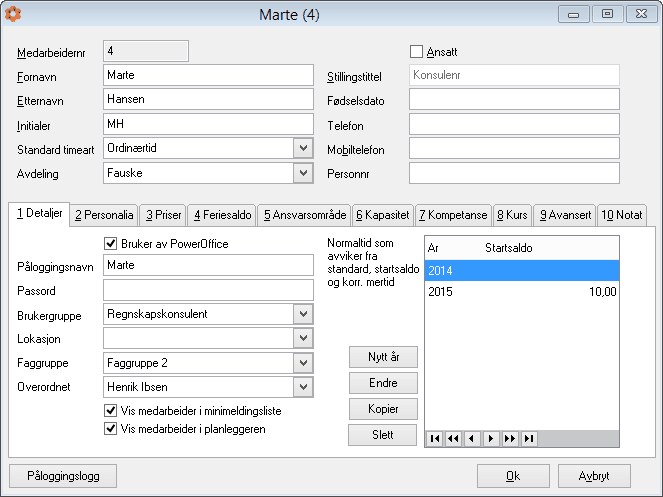Close the Marte window

(641, 14)
